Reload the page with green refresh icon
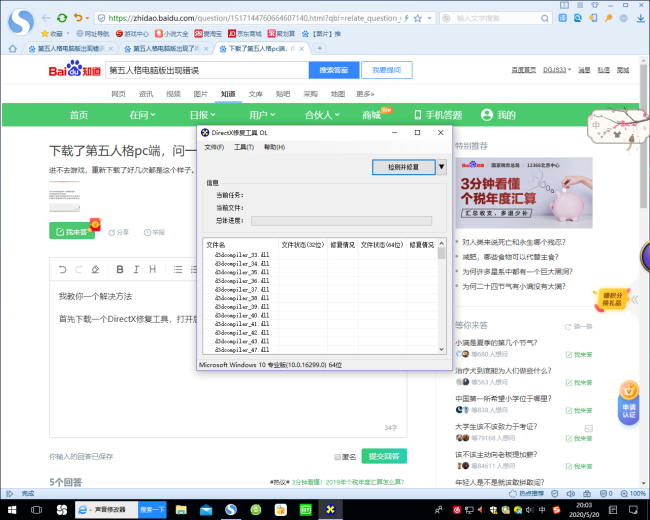This screenshot has height=520, width=650. pos(62,18)
